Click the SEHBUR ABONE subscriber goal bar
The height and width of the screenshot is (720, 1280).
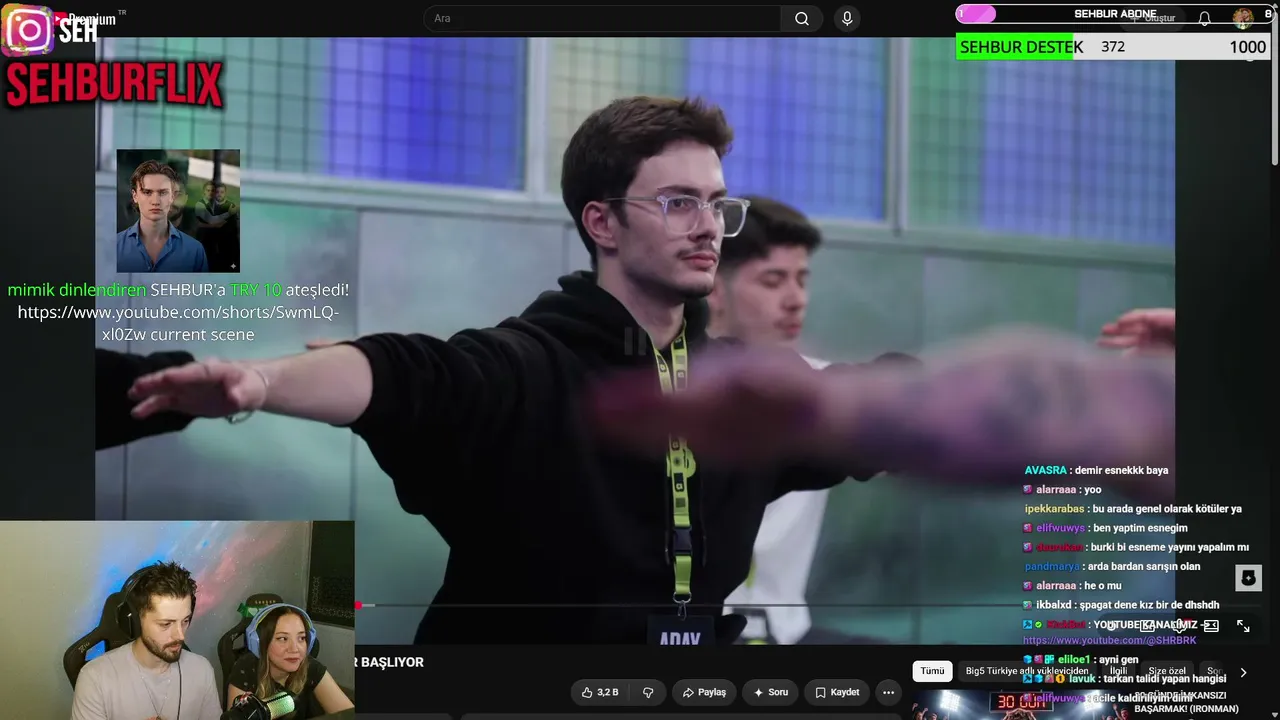point(1113,14)
